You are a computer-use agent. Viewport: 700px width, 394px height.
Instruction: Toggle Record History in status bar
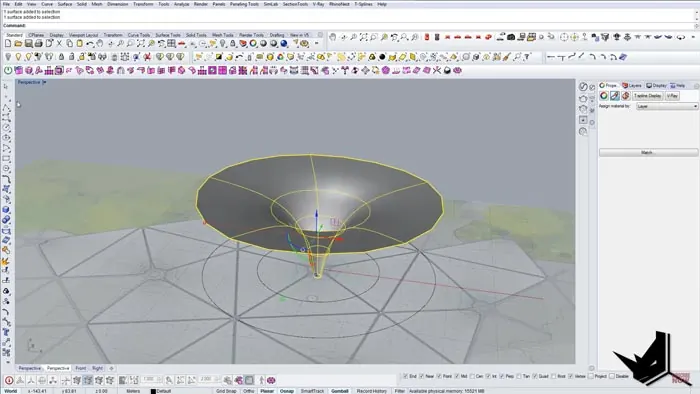coord(371,391)
